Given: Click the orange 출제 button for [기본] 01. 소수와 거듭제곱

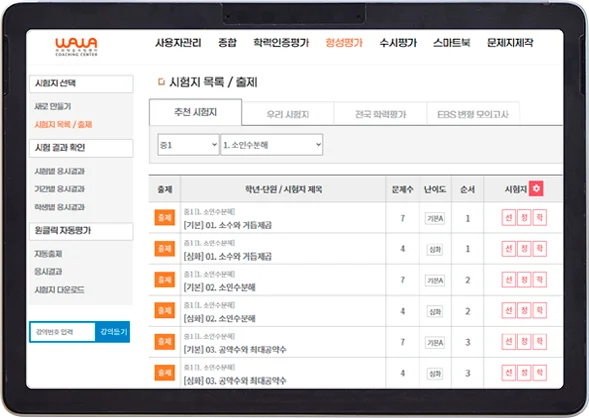Looking at the screenshot, I should [x=165, y=217].
